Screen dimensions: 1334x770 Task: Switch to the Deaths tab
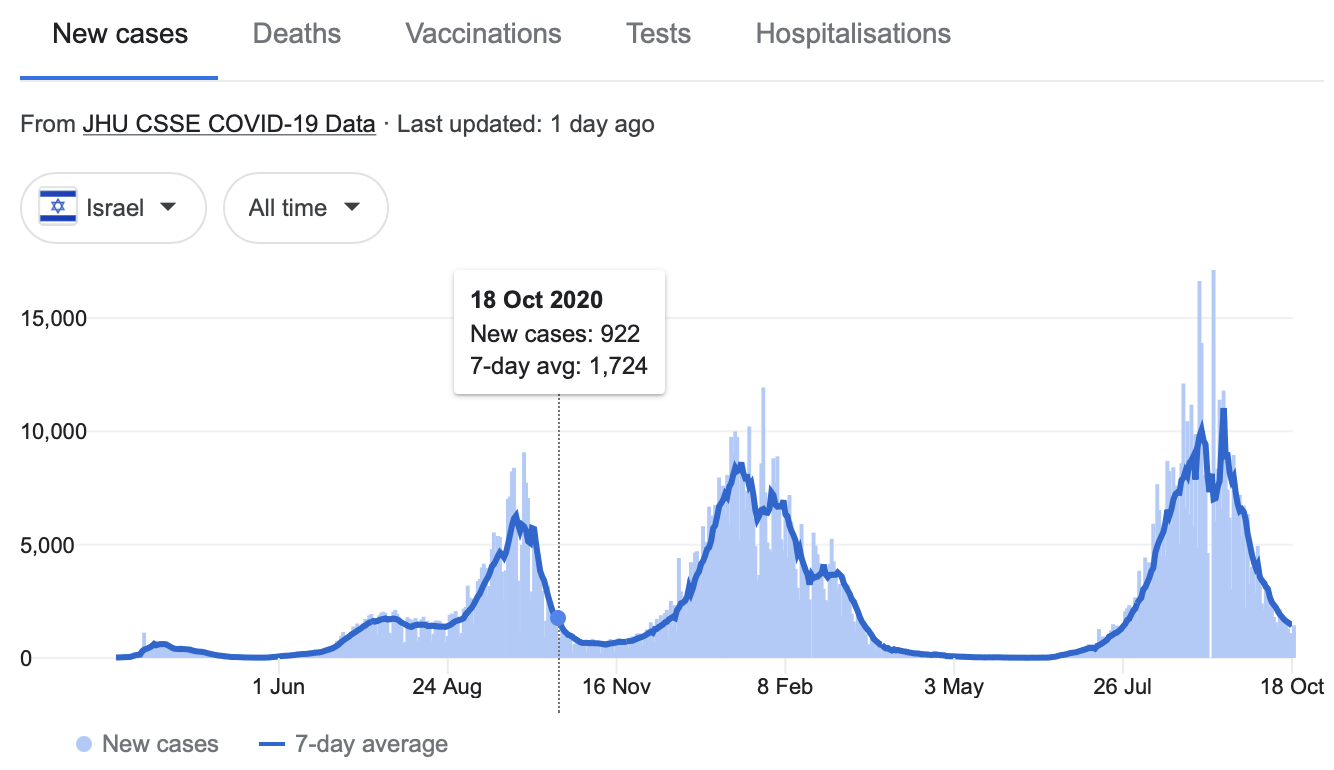tap(297, 34)
